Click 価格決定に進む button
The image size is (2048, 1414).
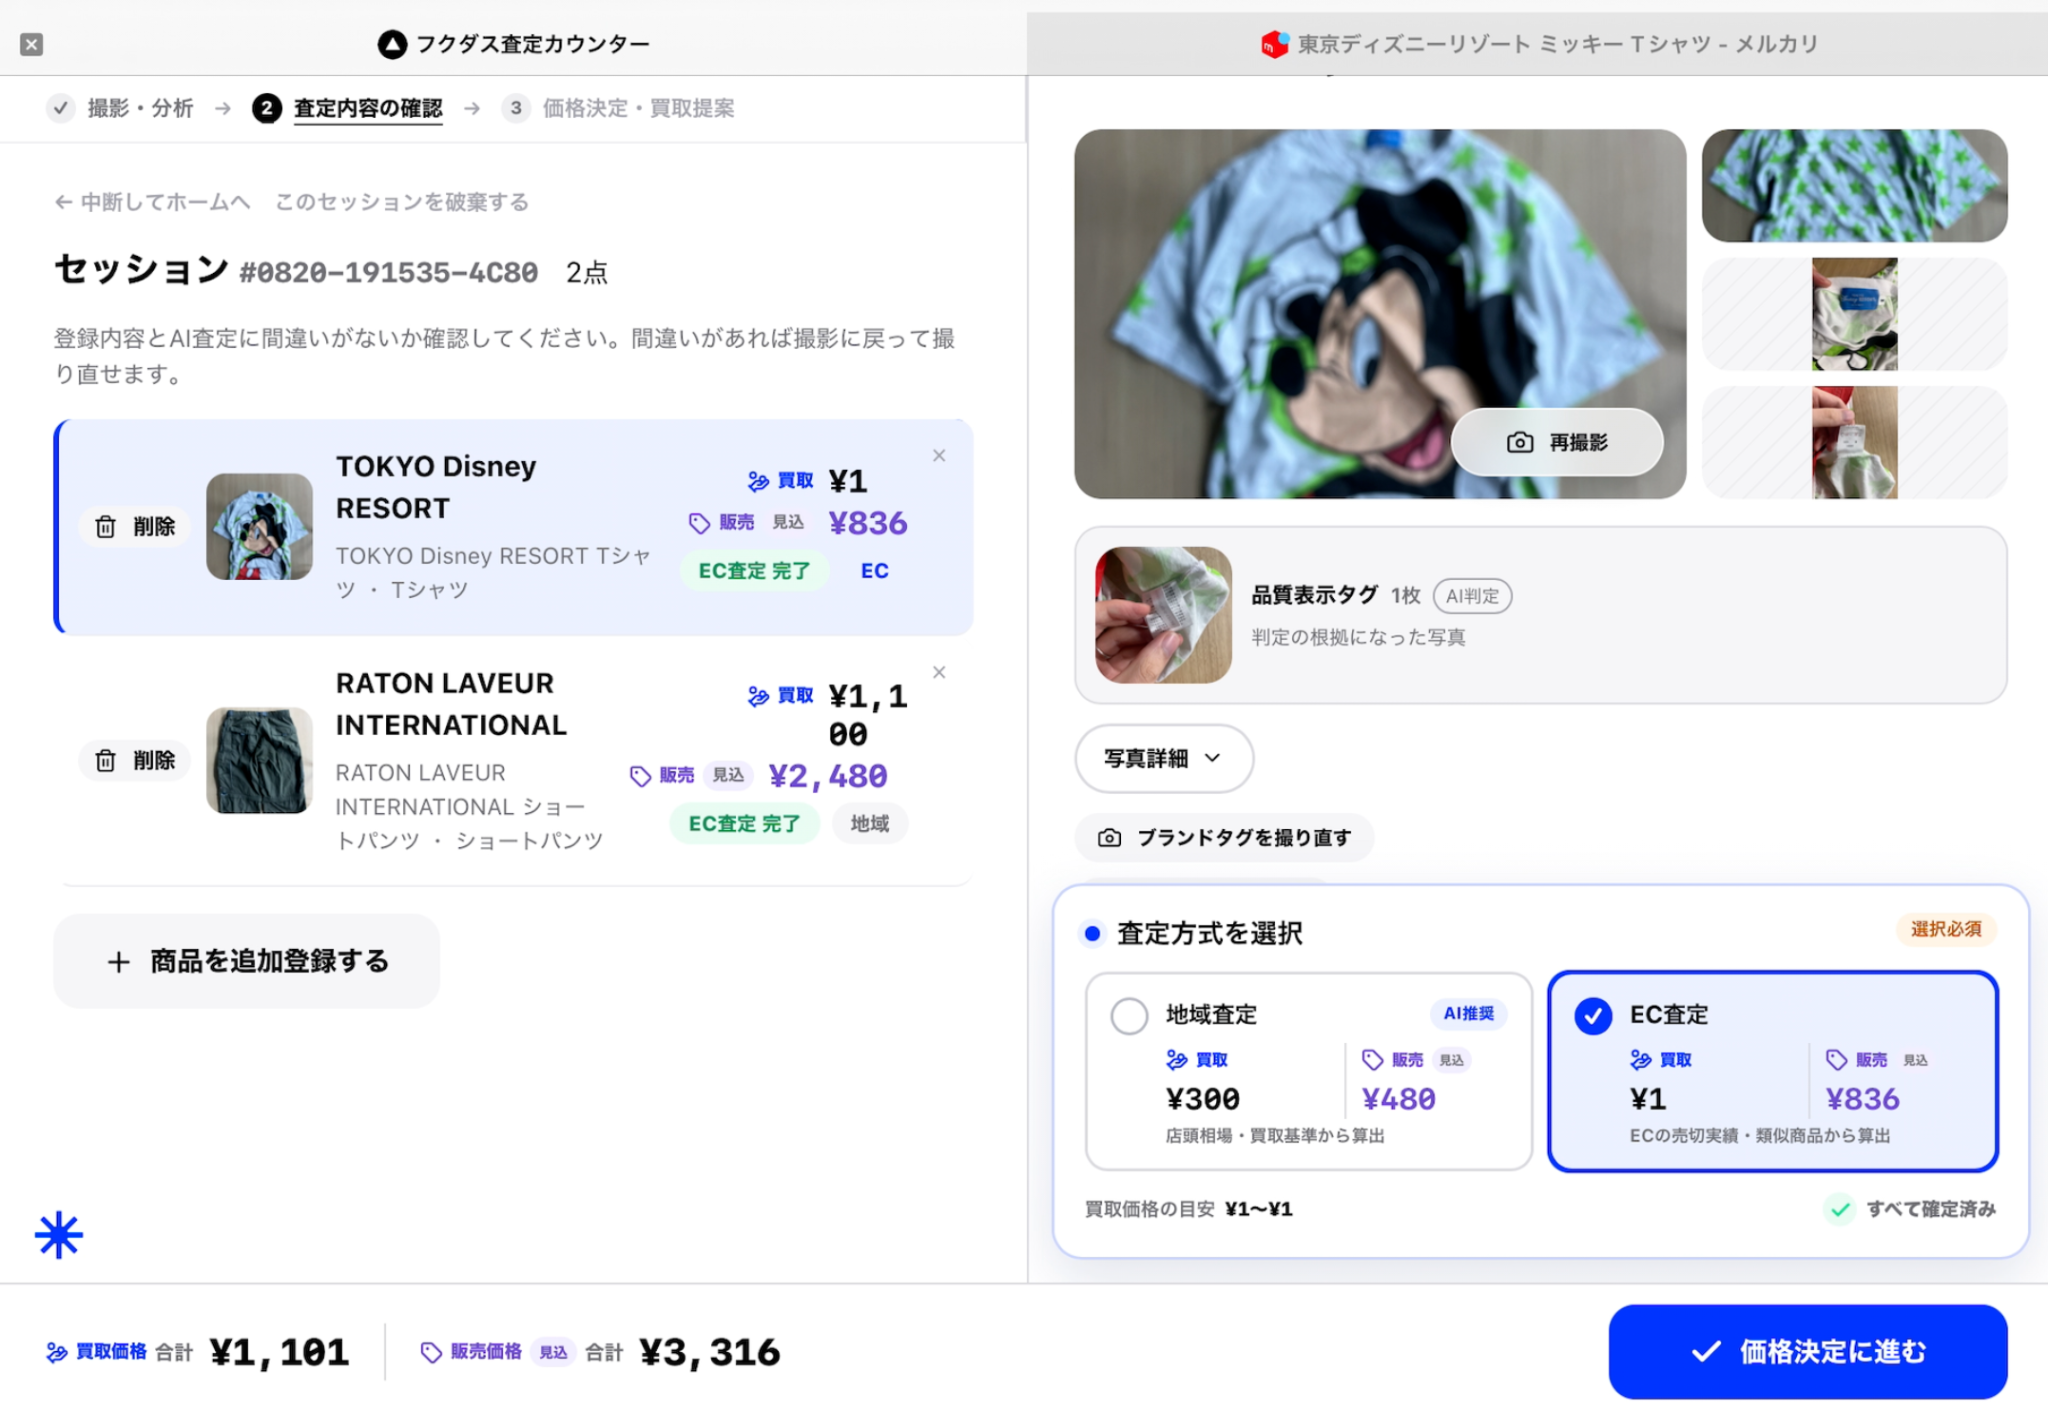[1808, 1352]
